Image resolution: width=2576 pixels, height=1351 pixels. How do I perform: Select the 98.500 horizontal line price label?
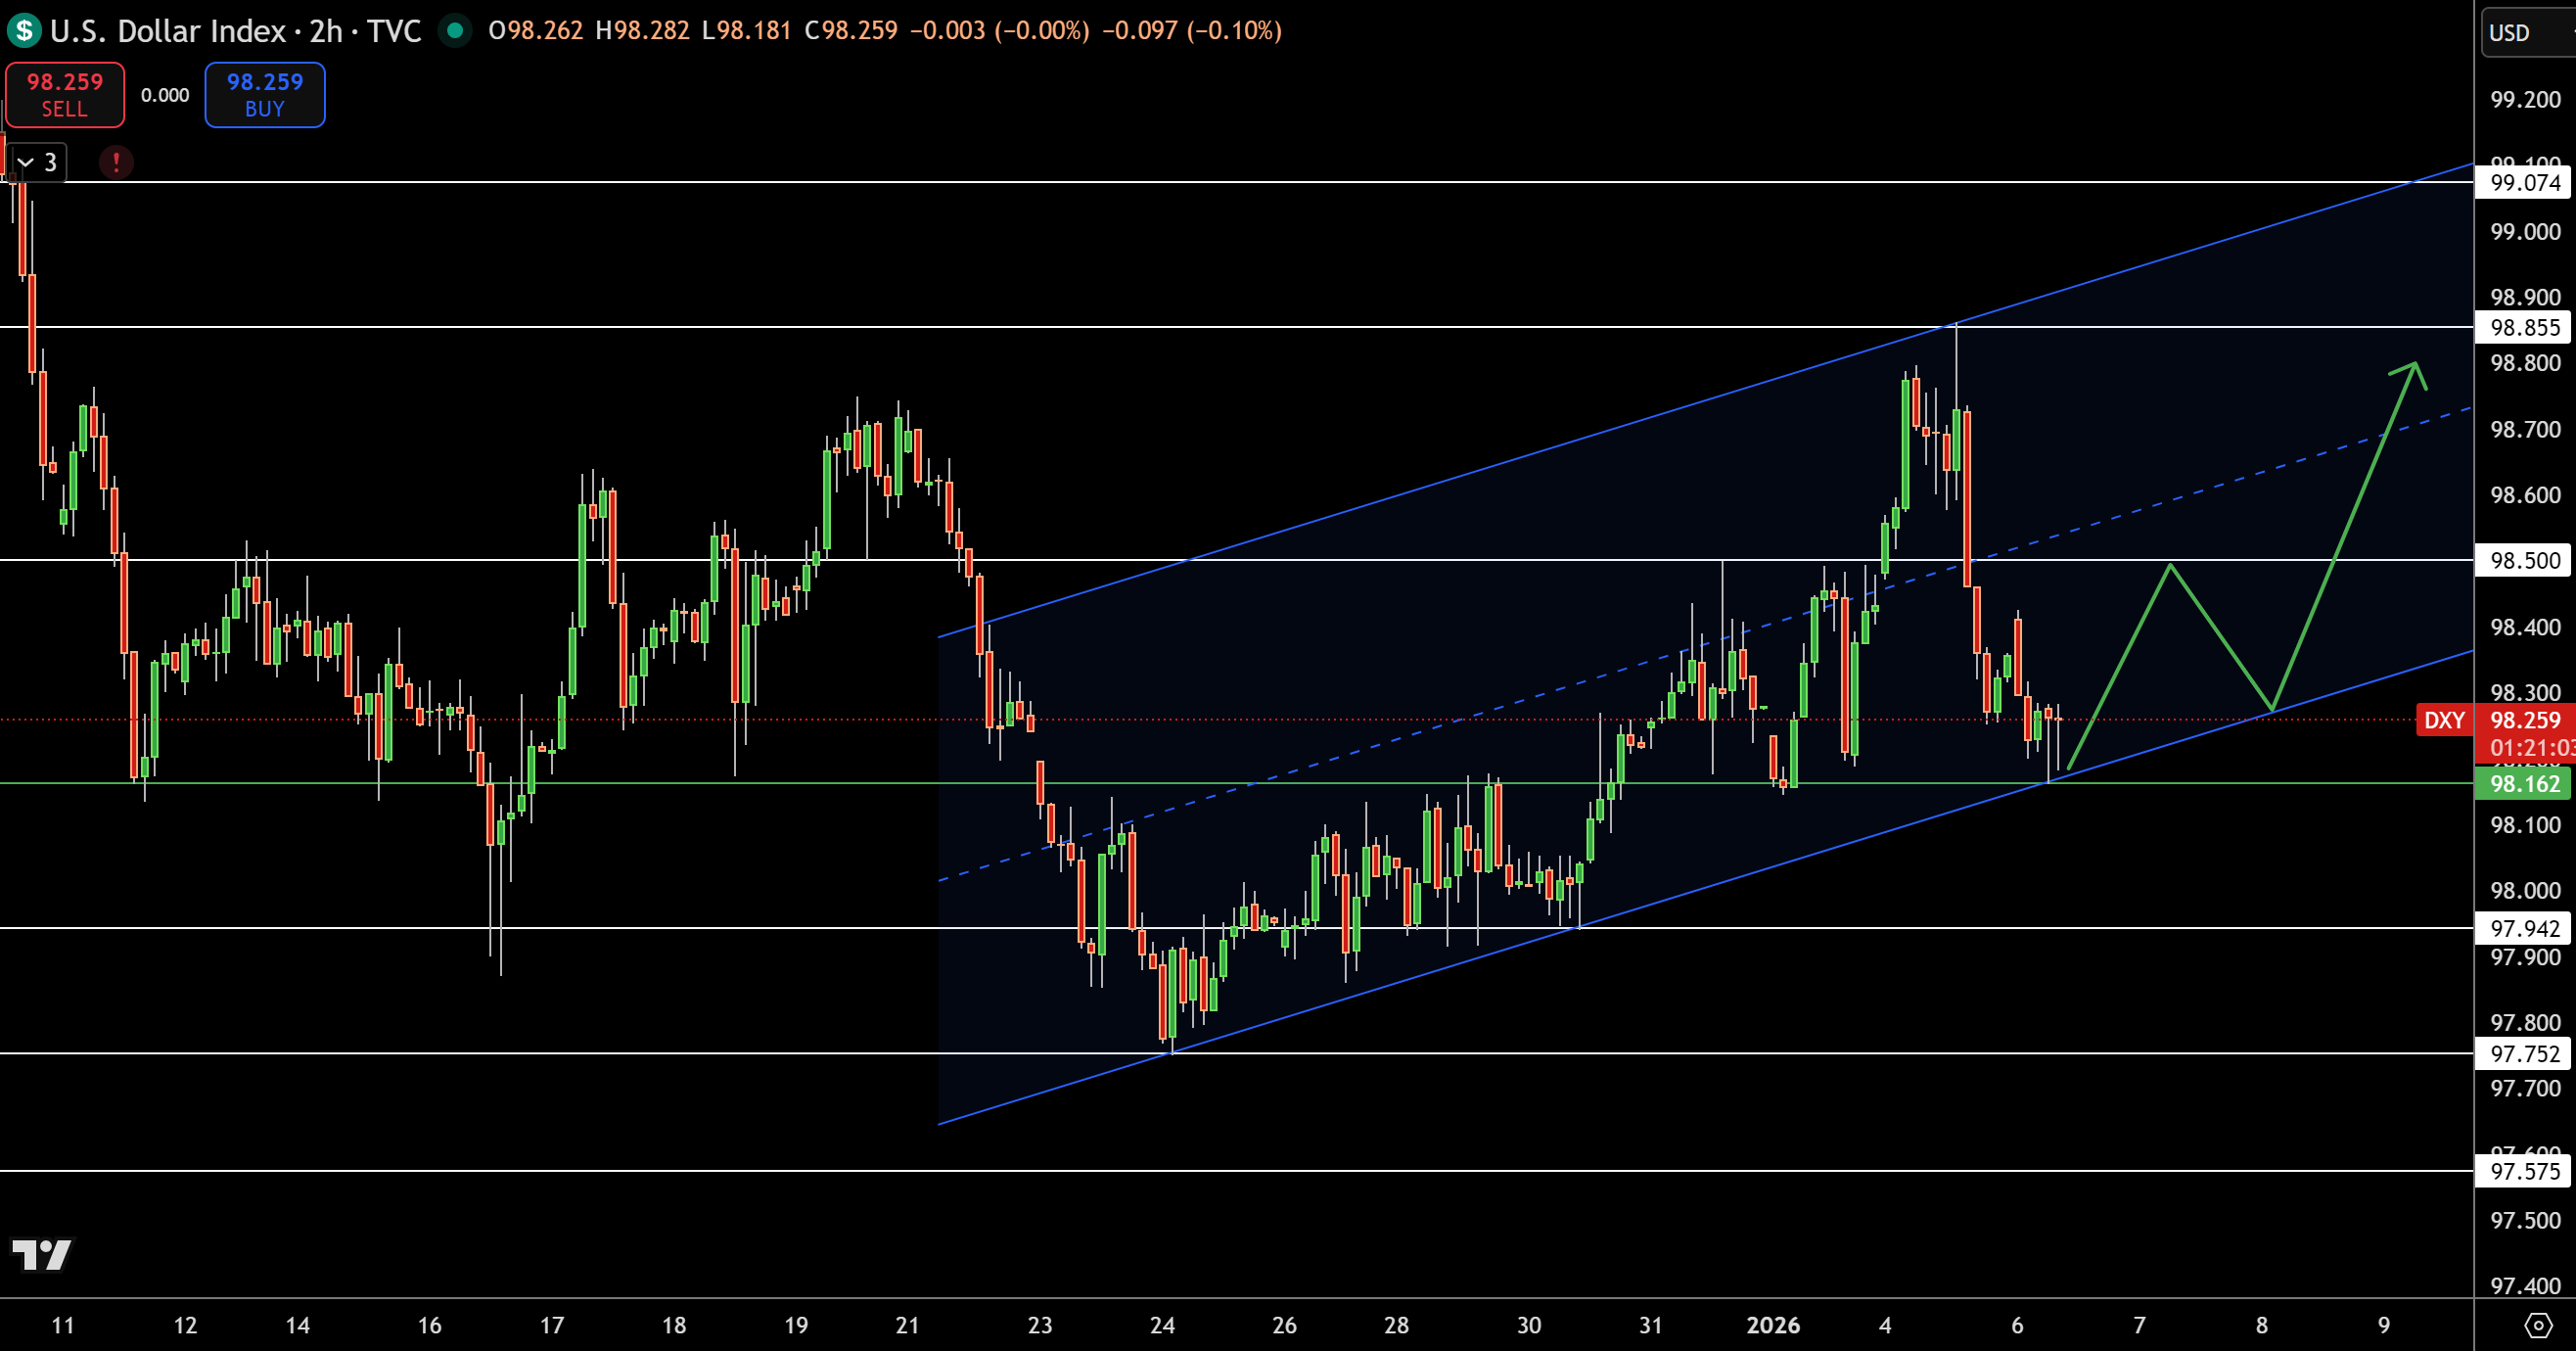tap(2525, 560)
